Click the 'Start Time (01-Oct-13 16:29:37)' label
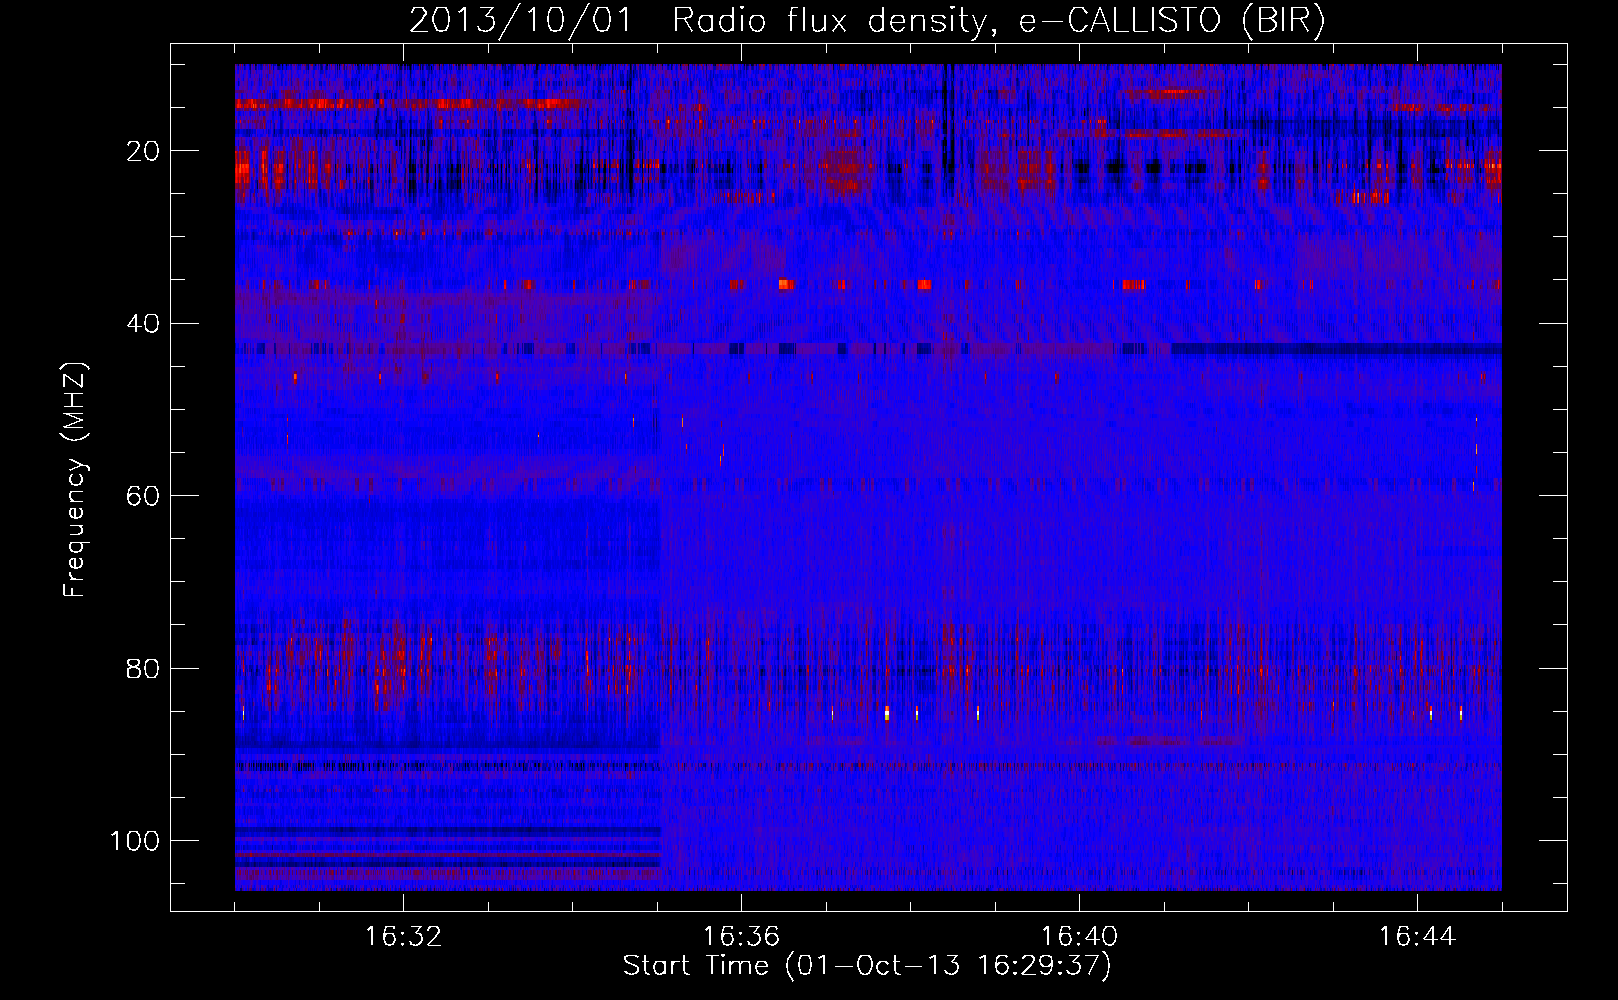This screenshot has height=1000, width=1618. 867,966
